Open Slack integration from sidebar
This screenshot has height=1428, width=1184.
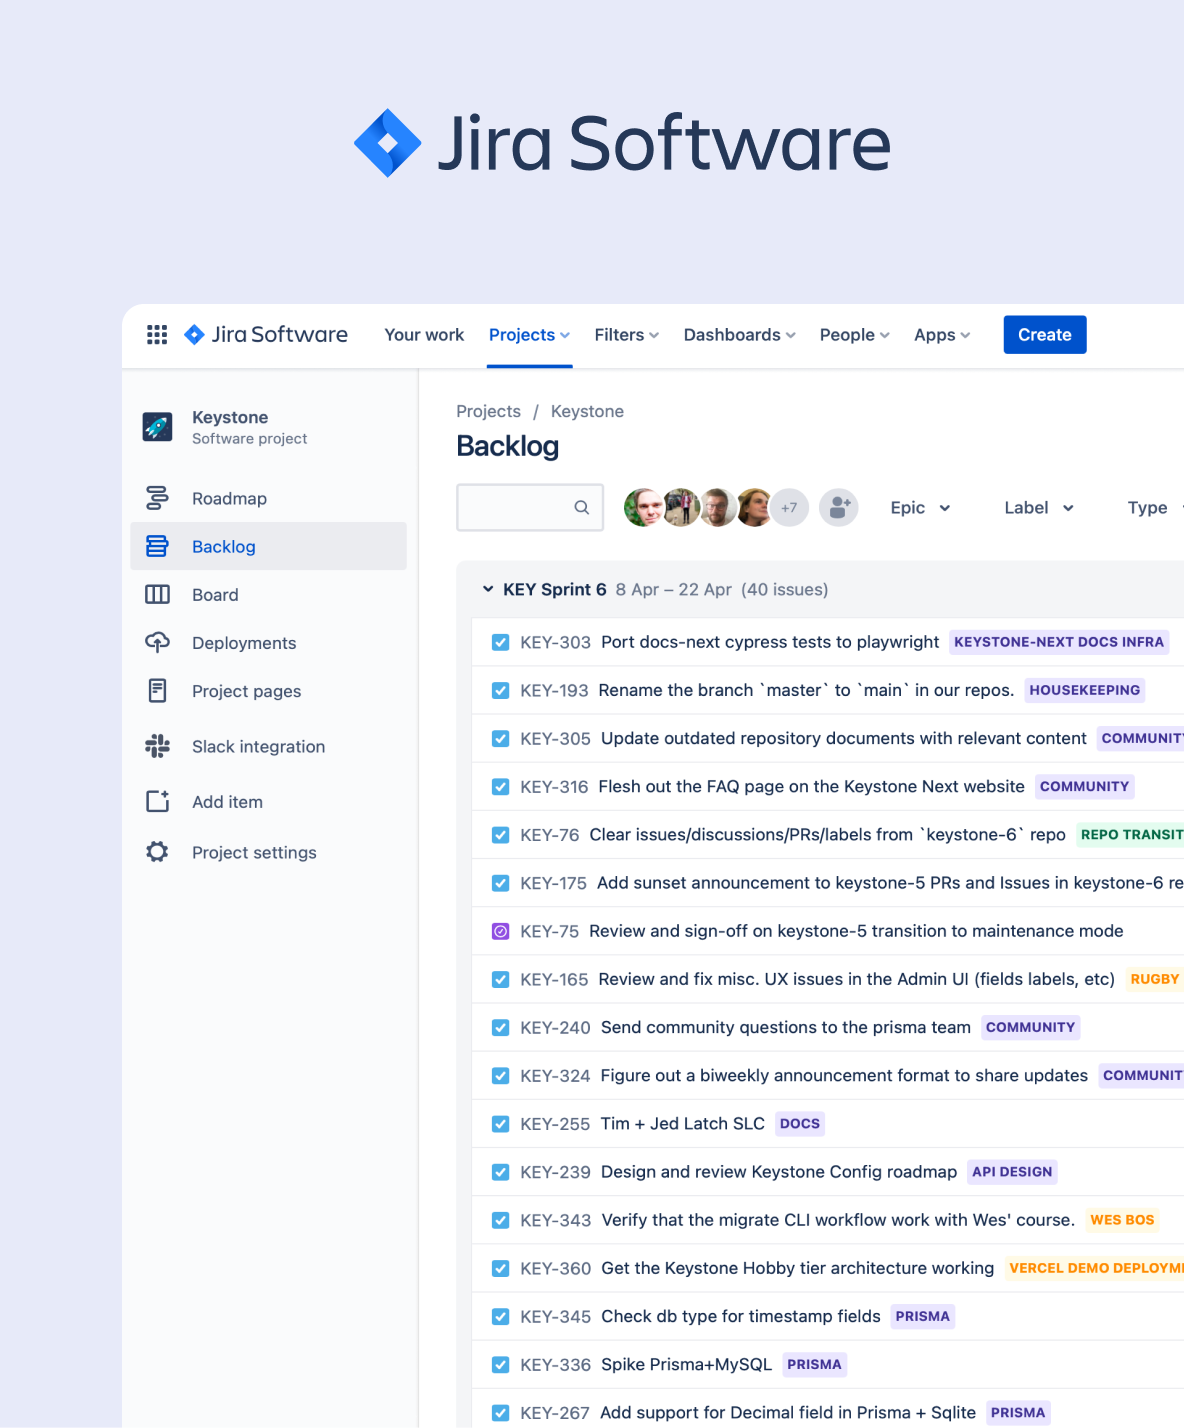click(x=258, y=747)
